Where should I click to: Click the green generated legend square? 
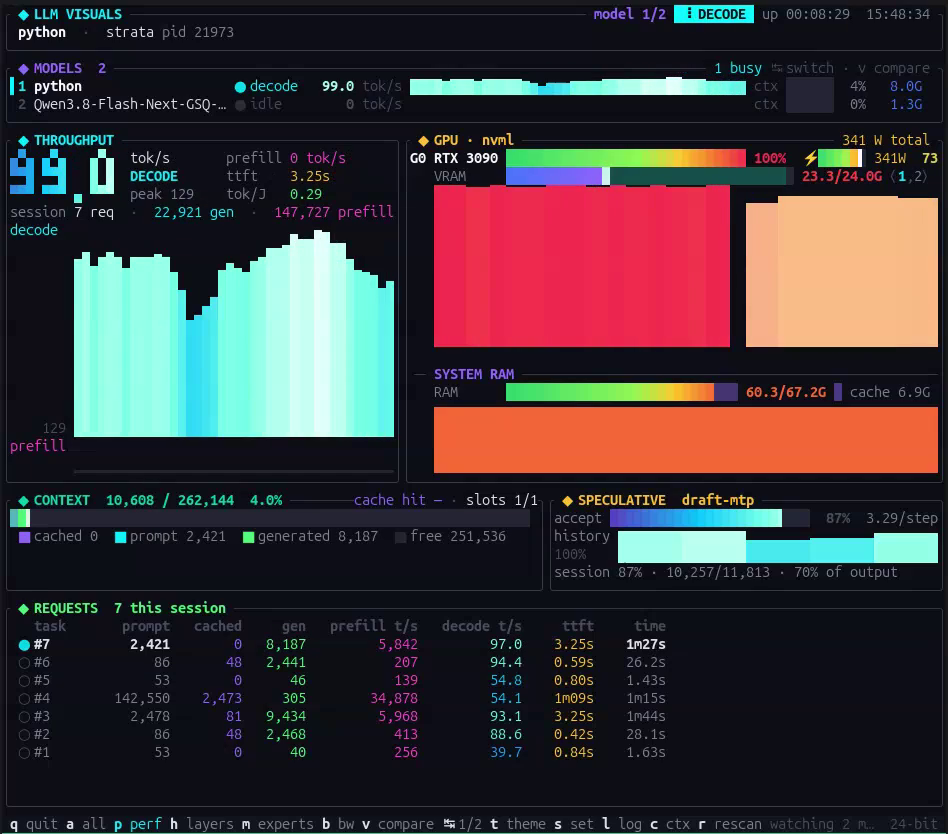pos(248,537)
